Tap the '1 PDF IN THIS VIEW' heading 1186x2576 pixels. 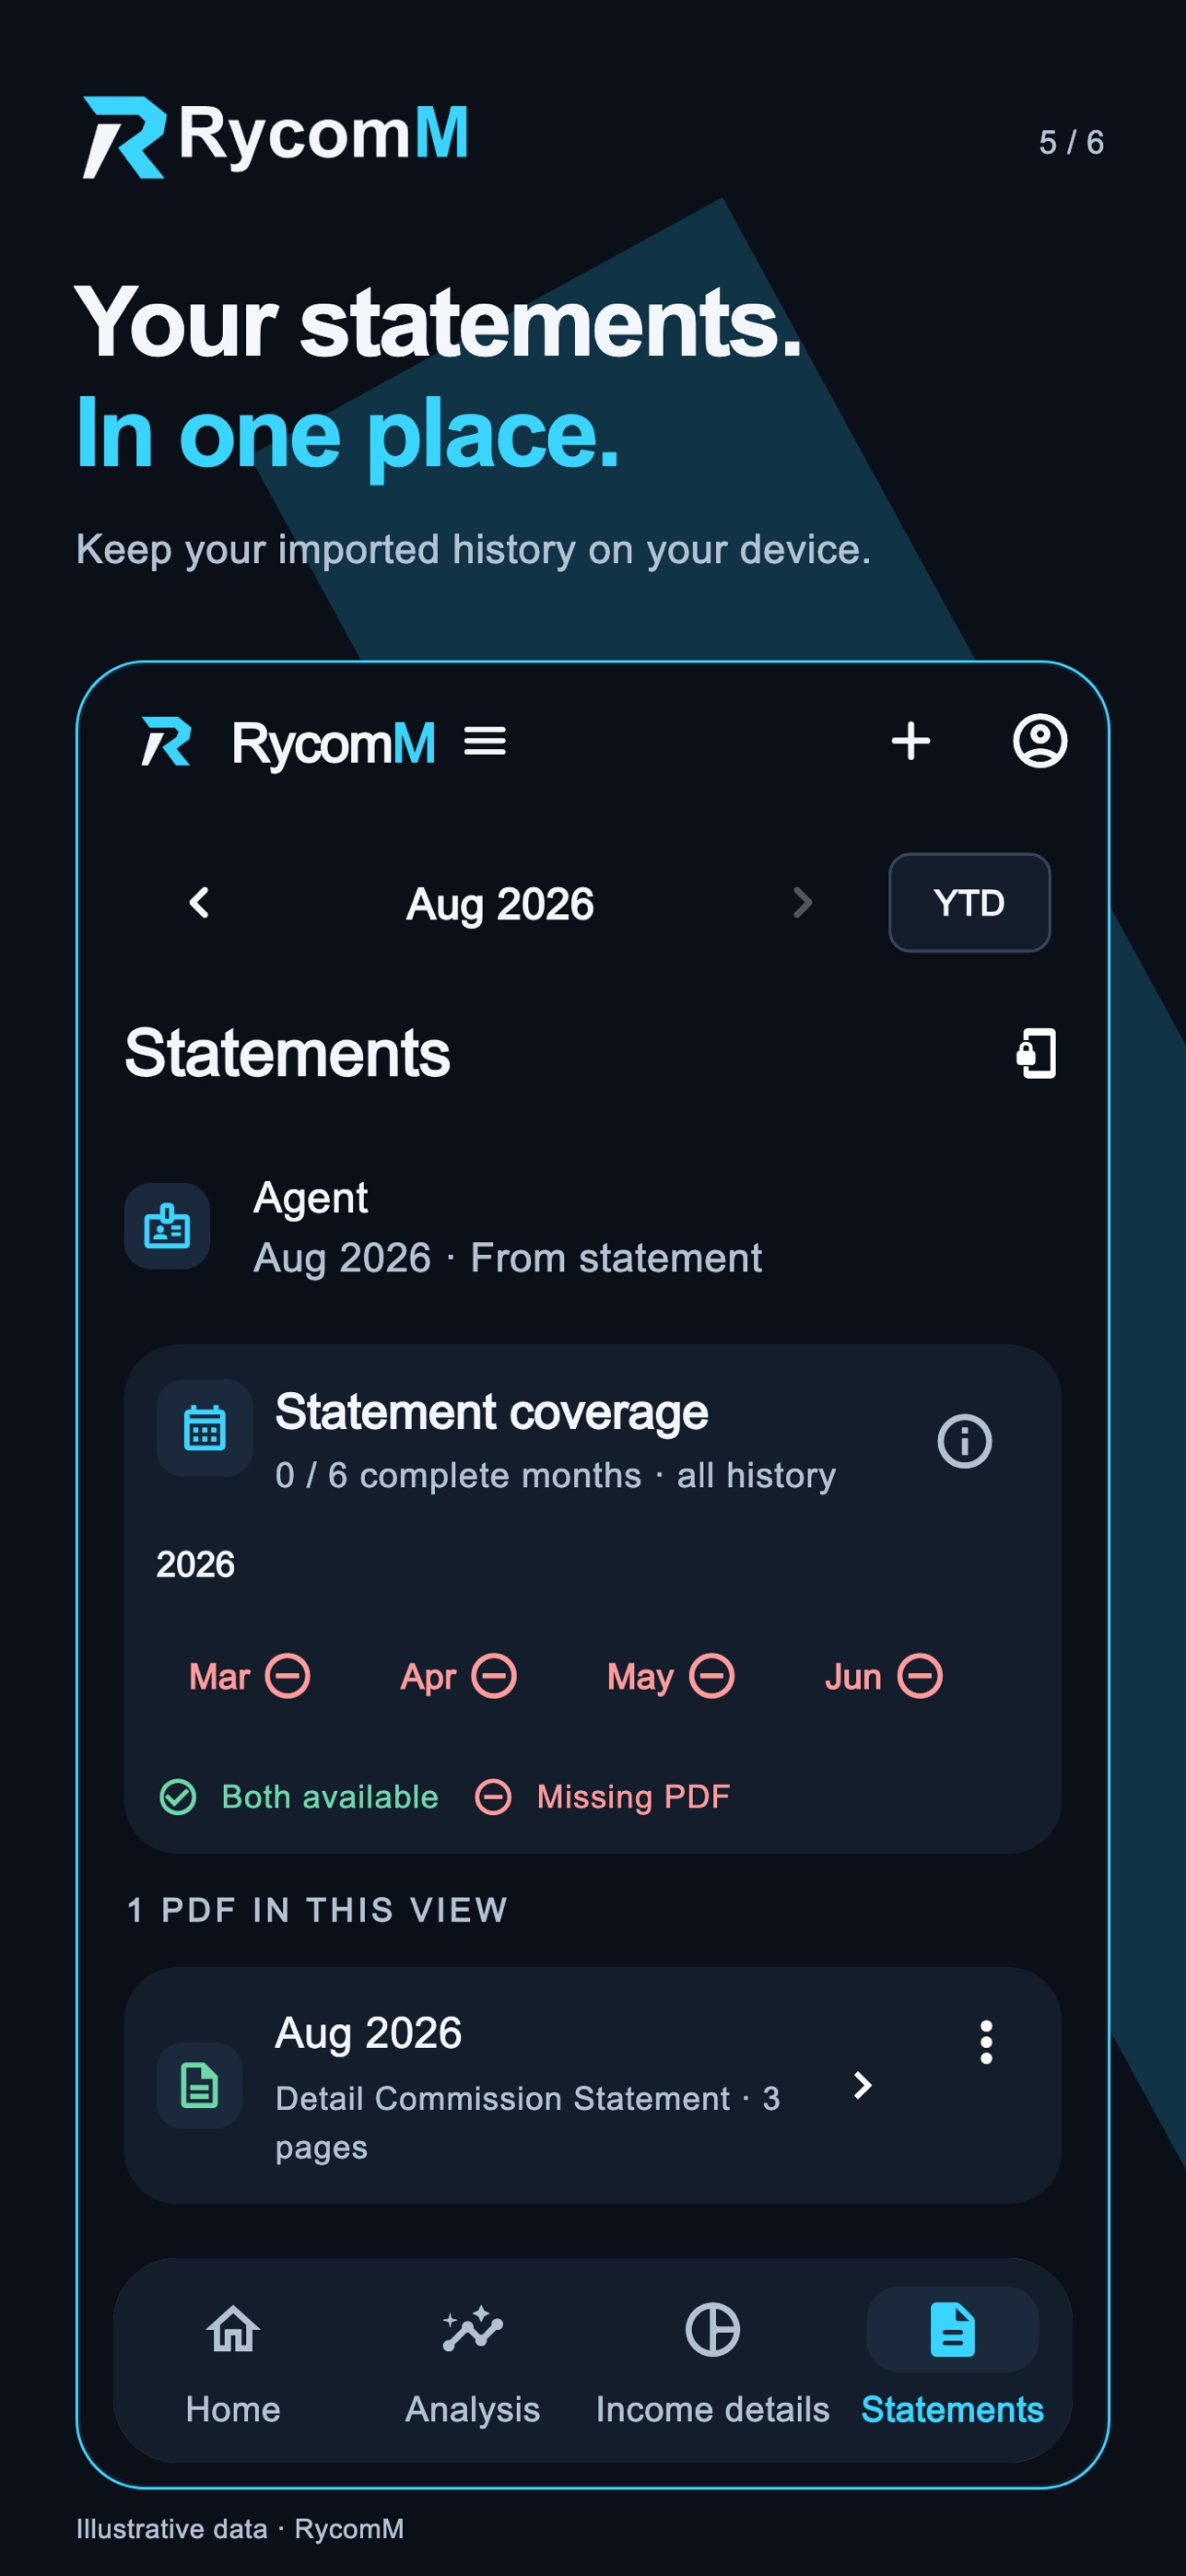pyautogui.click(x=317, y=1910)
